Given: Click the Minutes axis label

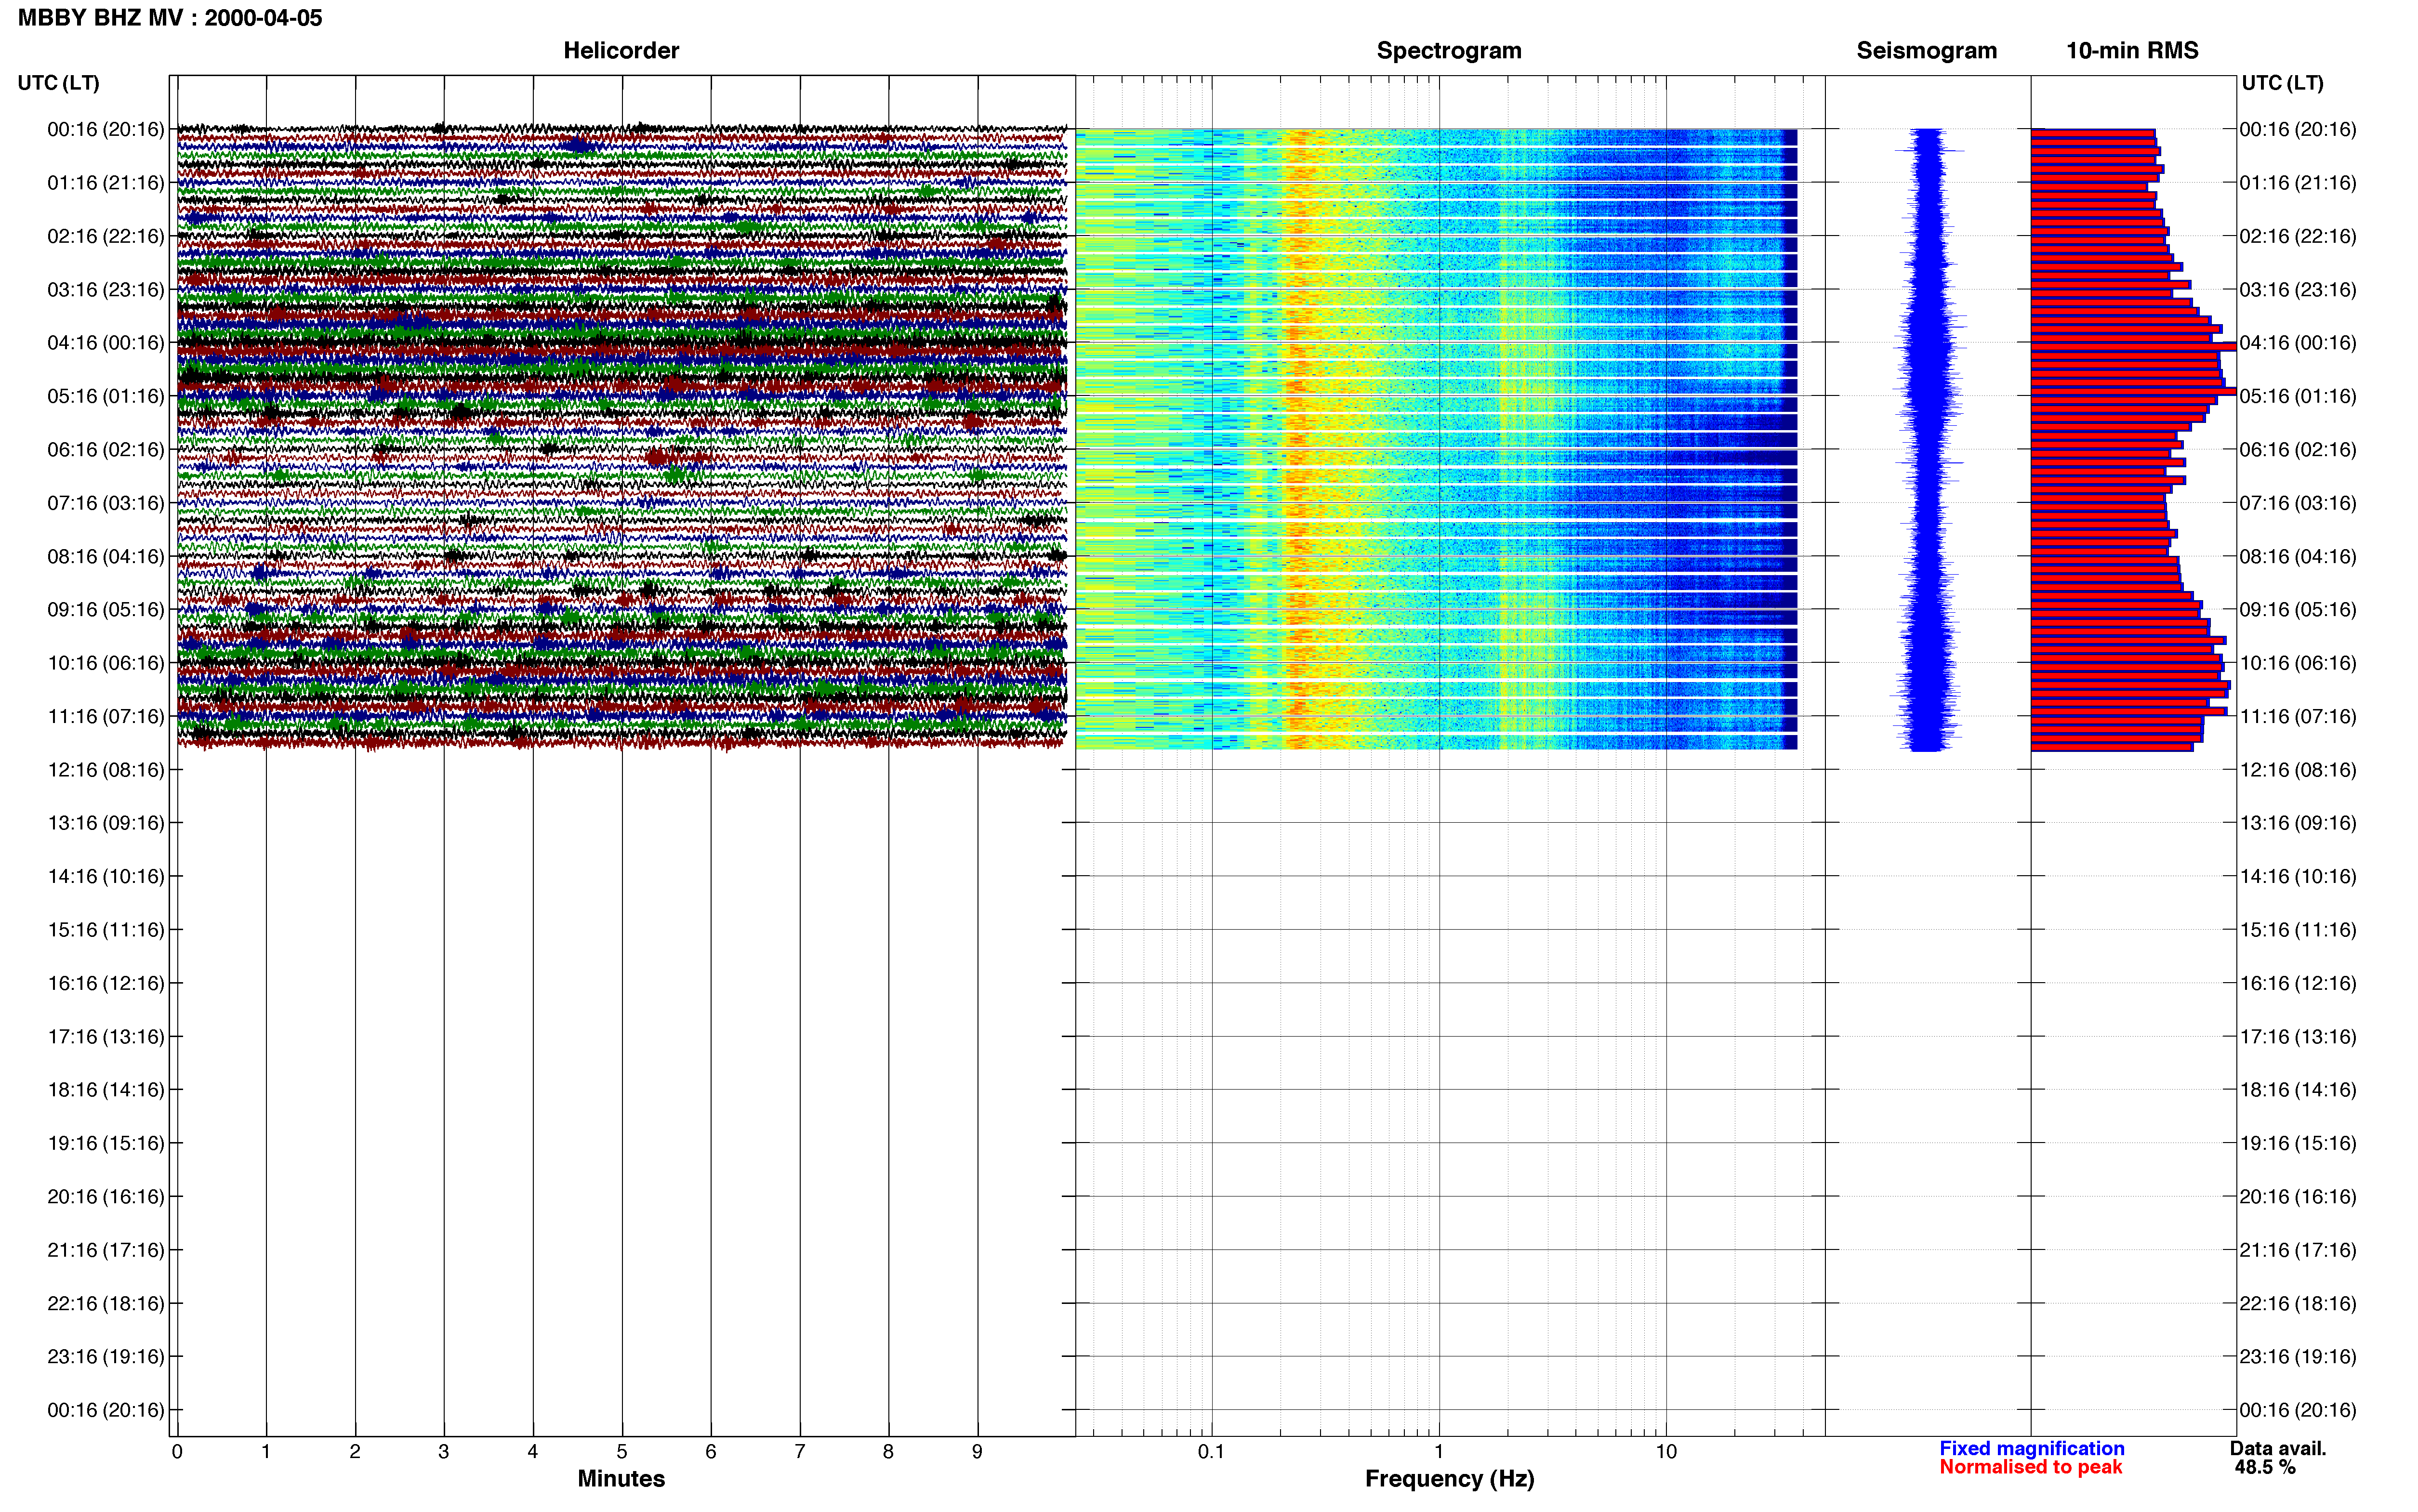Looking at the screenshot, I should click(x=621, y=1478).
